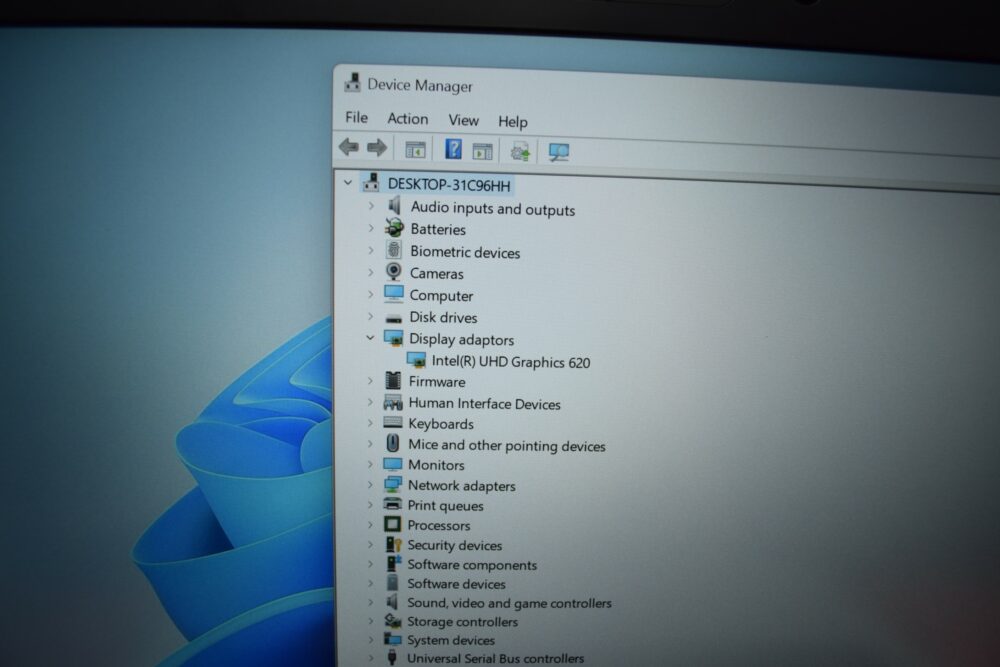Expand the Cameras node arrow
Screen dimensions: 1000x667
371,272
